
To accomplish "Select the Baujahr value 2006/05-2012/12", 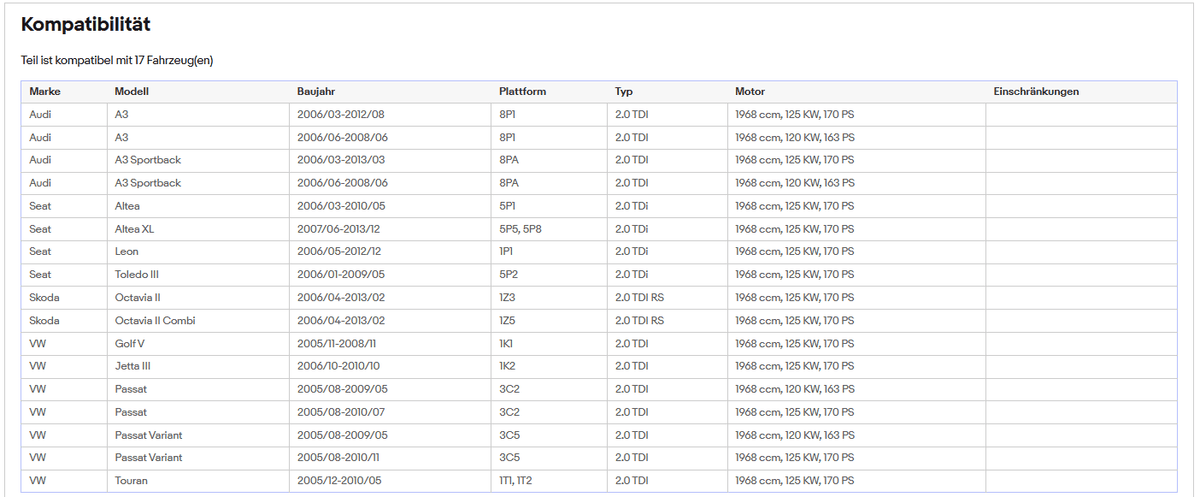I will [x=340, y=252].
